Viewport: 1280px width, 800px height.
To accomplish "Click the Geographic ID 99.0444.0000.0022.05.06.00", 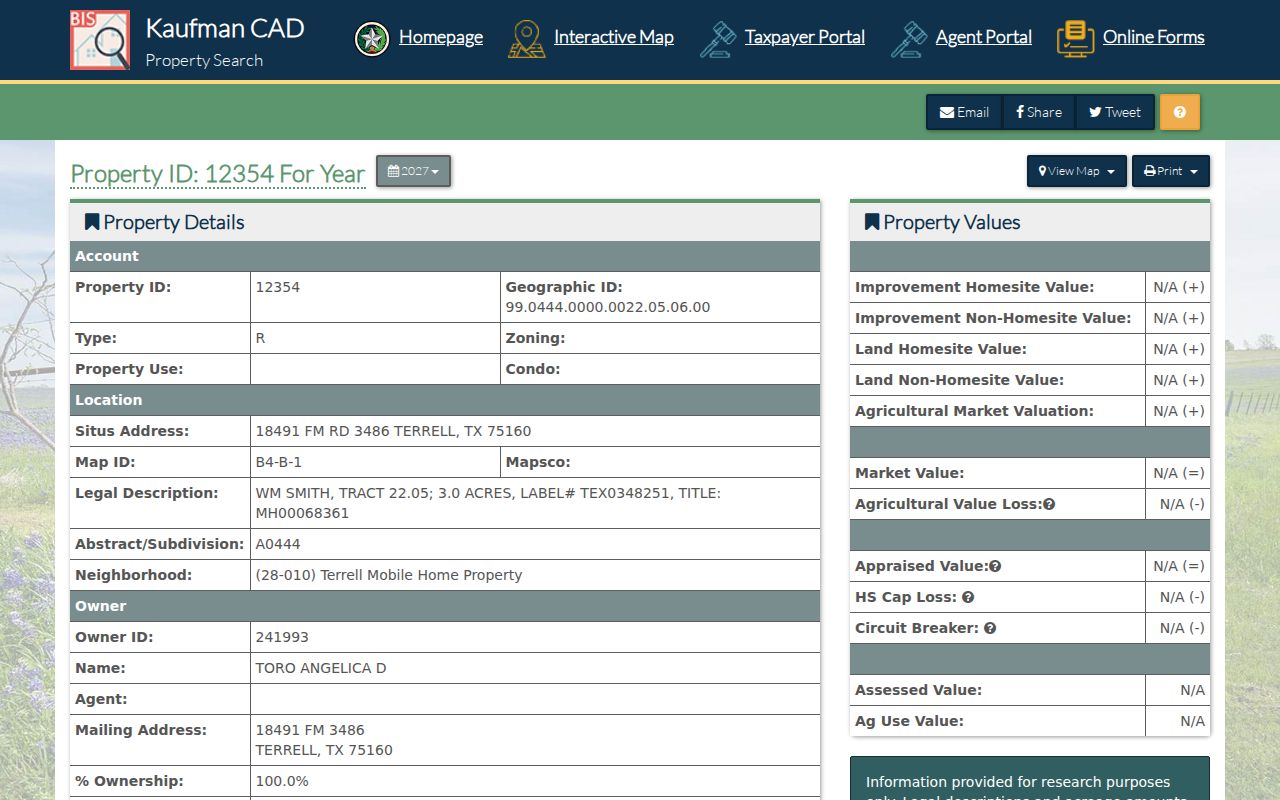I will (x=608, y=307).
